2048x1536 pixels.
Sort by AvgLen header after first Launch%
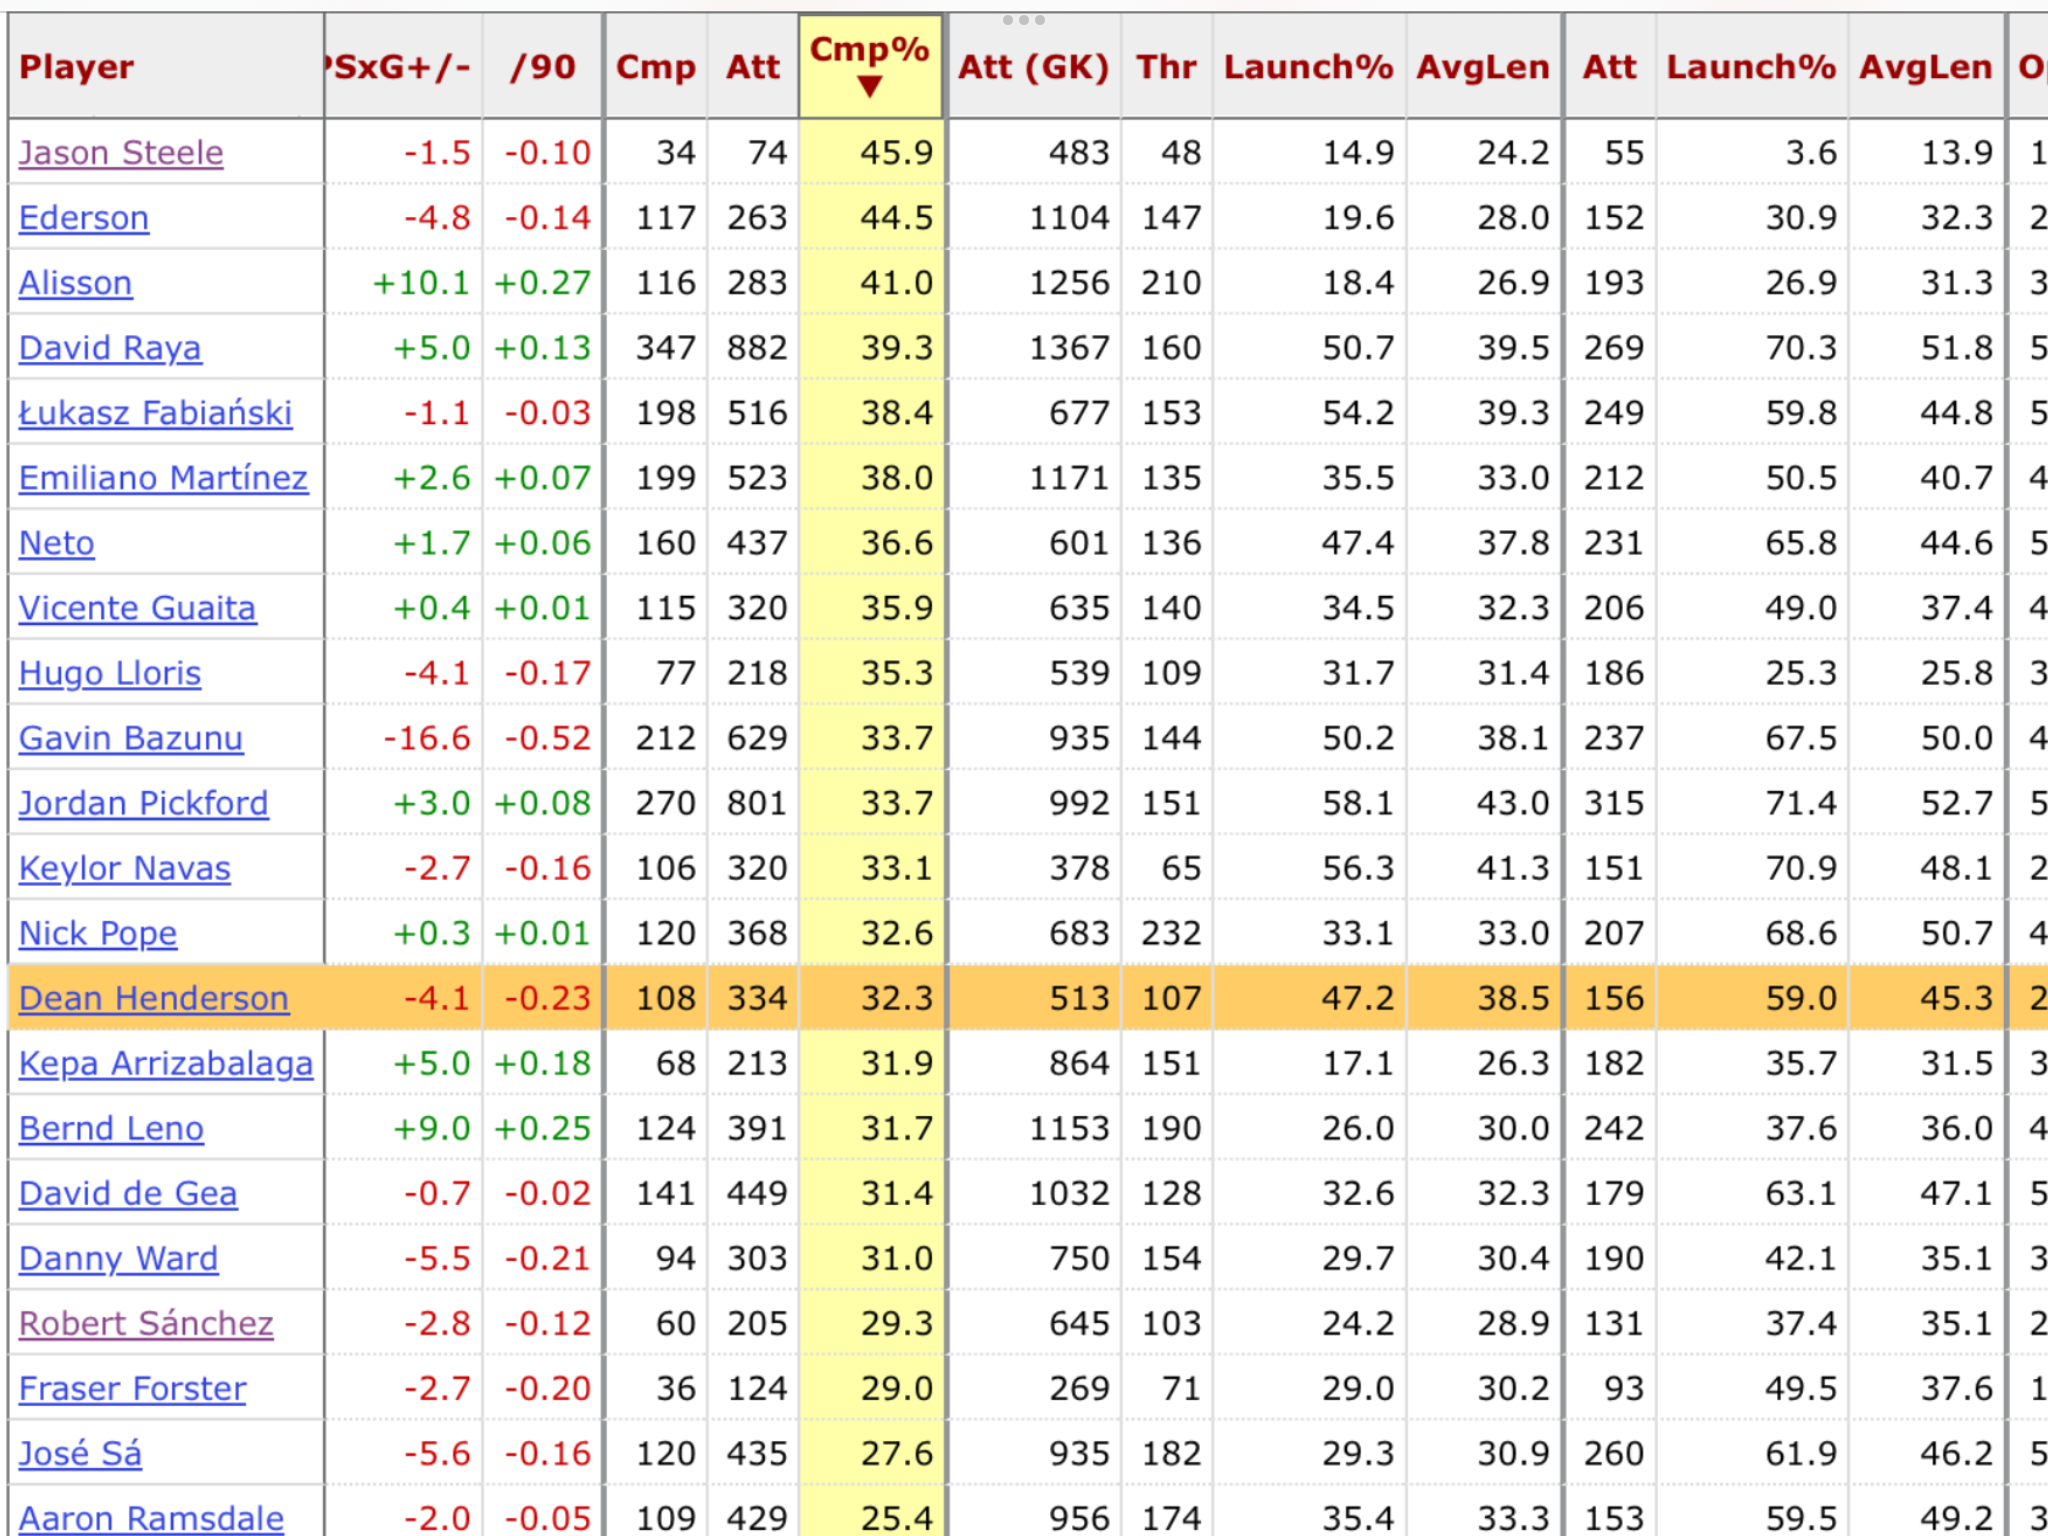[1484, 67]
